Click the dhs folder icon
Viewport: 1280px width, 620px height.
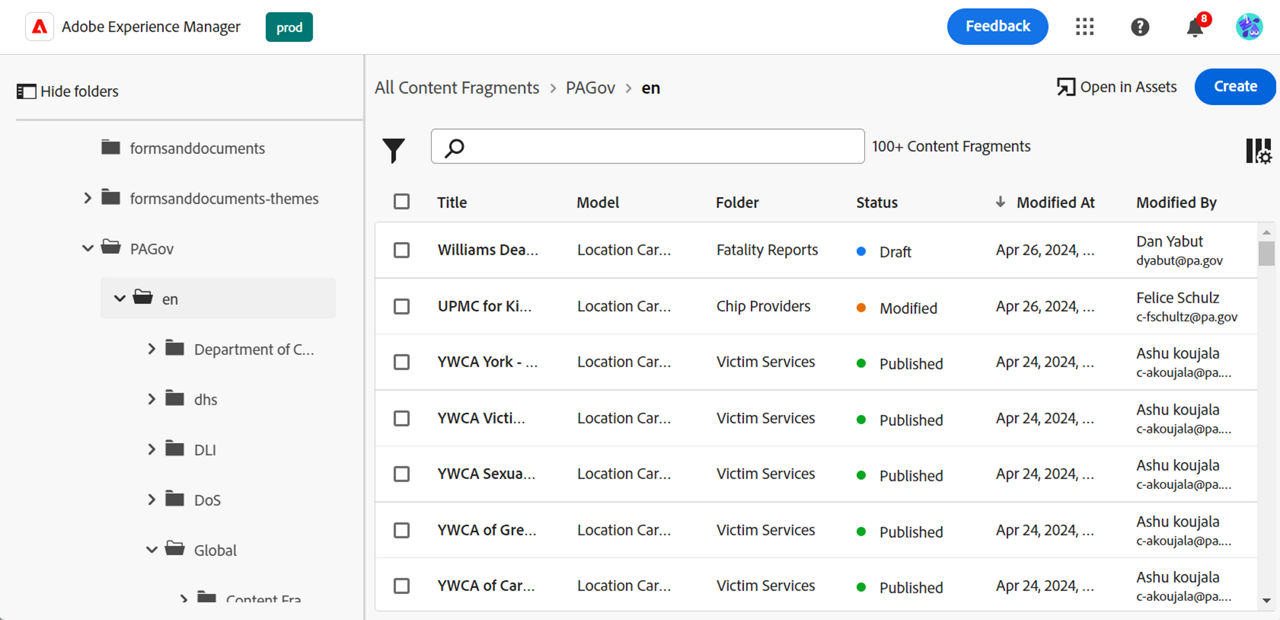pos(175,399)
